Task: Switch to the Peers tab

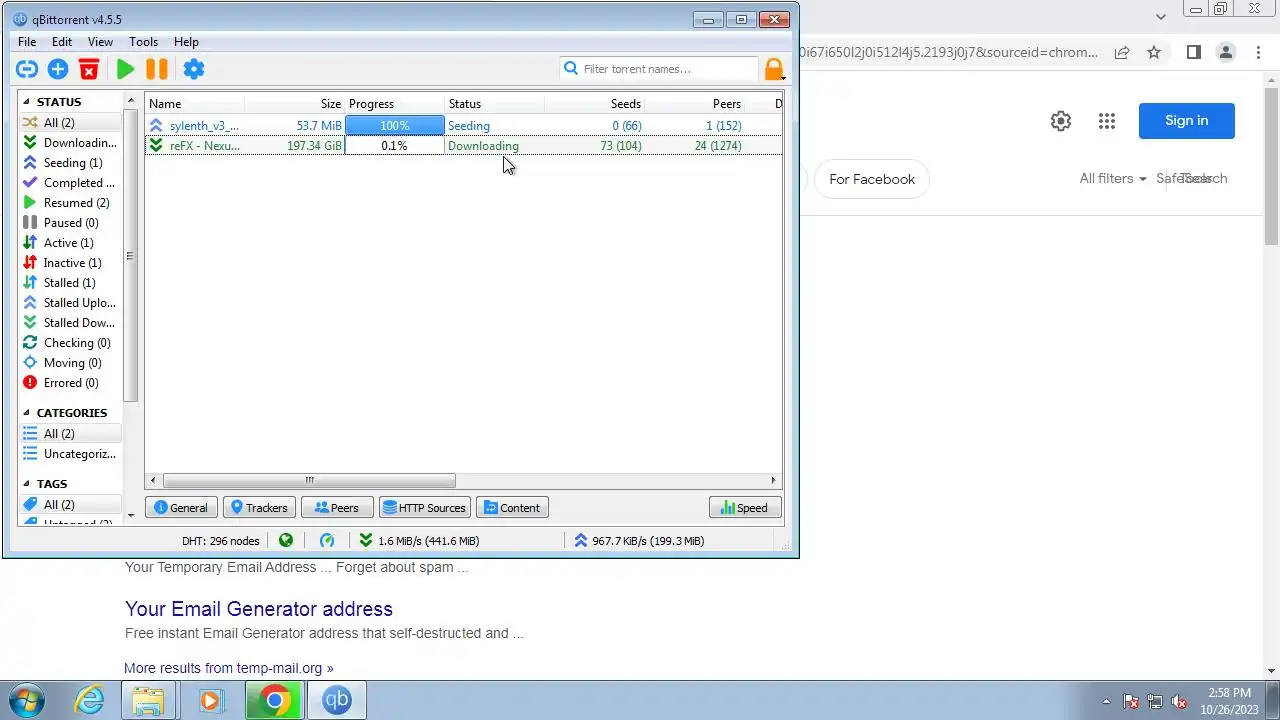Action: (337, 508)
